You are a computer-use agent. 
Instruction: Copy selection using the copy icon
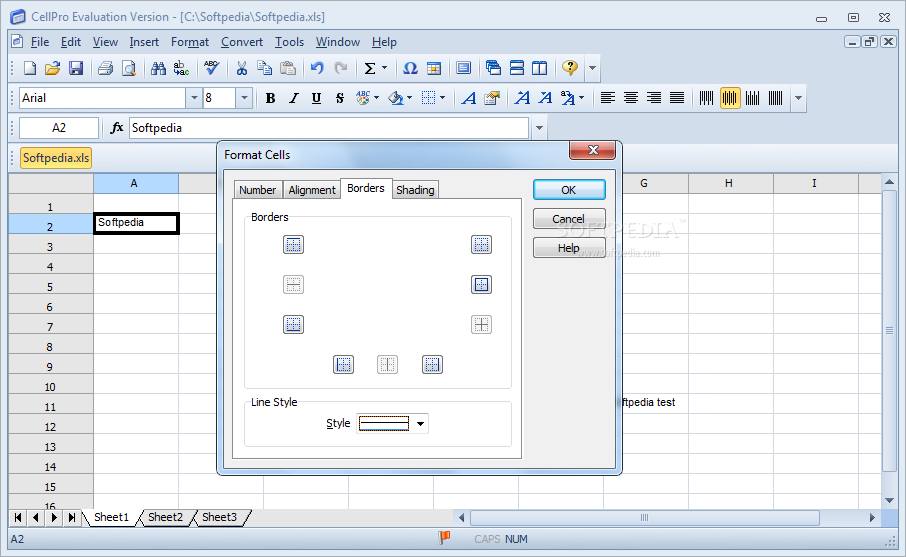coord(265,68)
